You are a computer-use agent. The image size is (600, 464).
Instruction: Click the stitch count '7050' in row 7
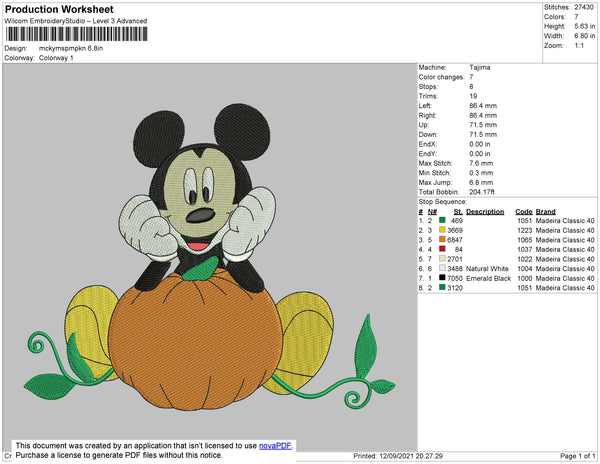[x=455, y=278]
